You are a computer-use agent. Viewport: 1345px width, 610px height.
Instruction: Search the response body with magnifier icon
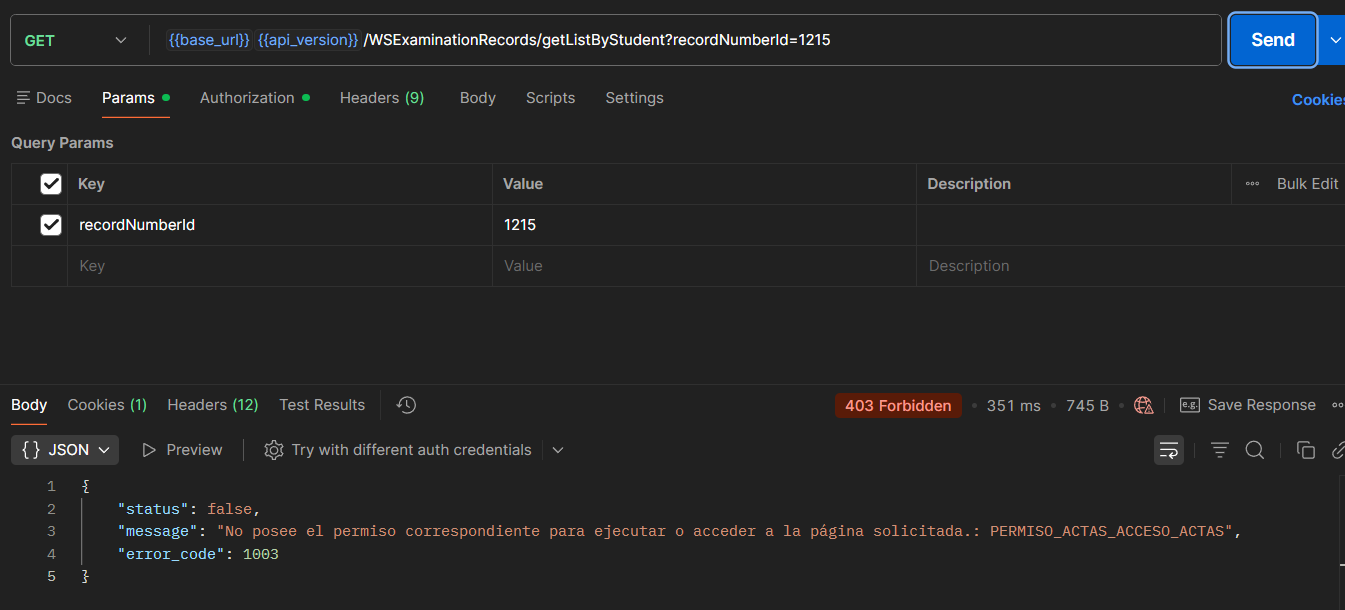[x=1255, y=450]
